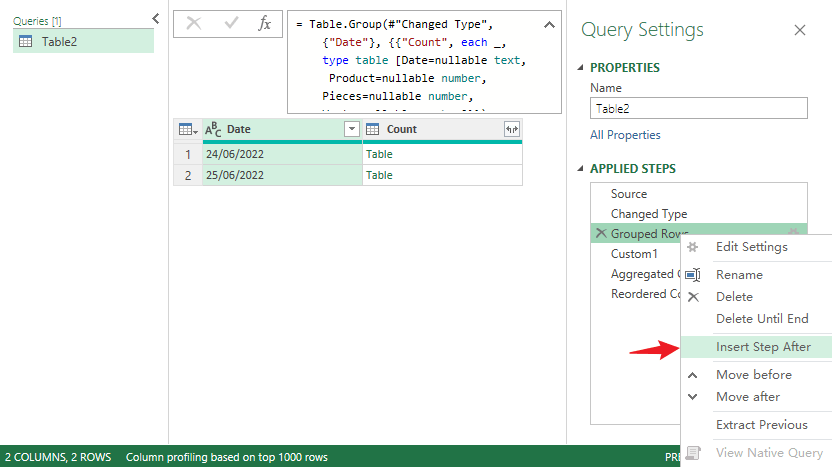The height and width of the screenshot is (467, 832).
Task: Click the 24/06/2022 date cell
Action: pyautogui.click(x=282, y=154)
